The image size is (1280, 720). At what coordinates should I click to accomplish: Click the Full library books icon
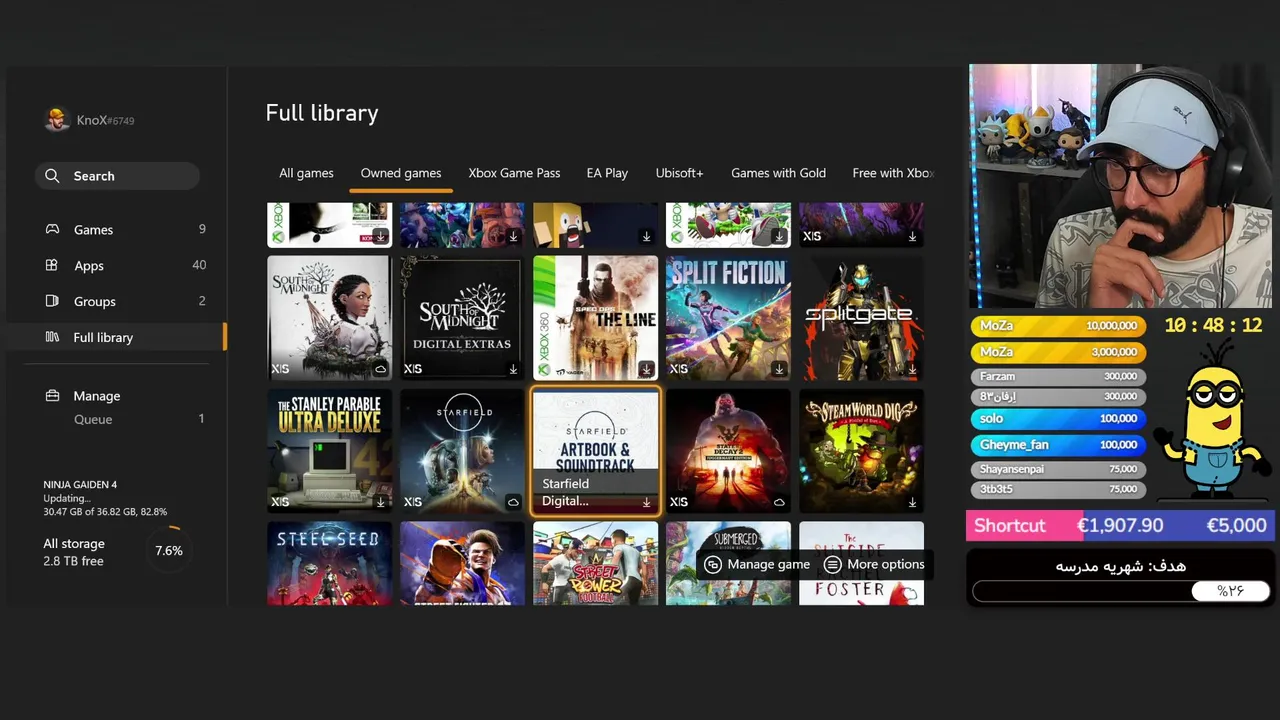(x=52, y=337)
